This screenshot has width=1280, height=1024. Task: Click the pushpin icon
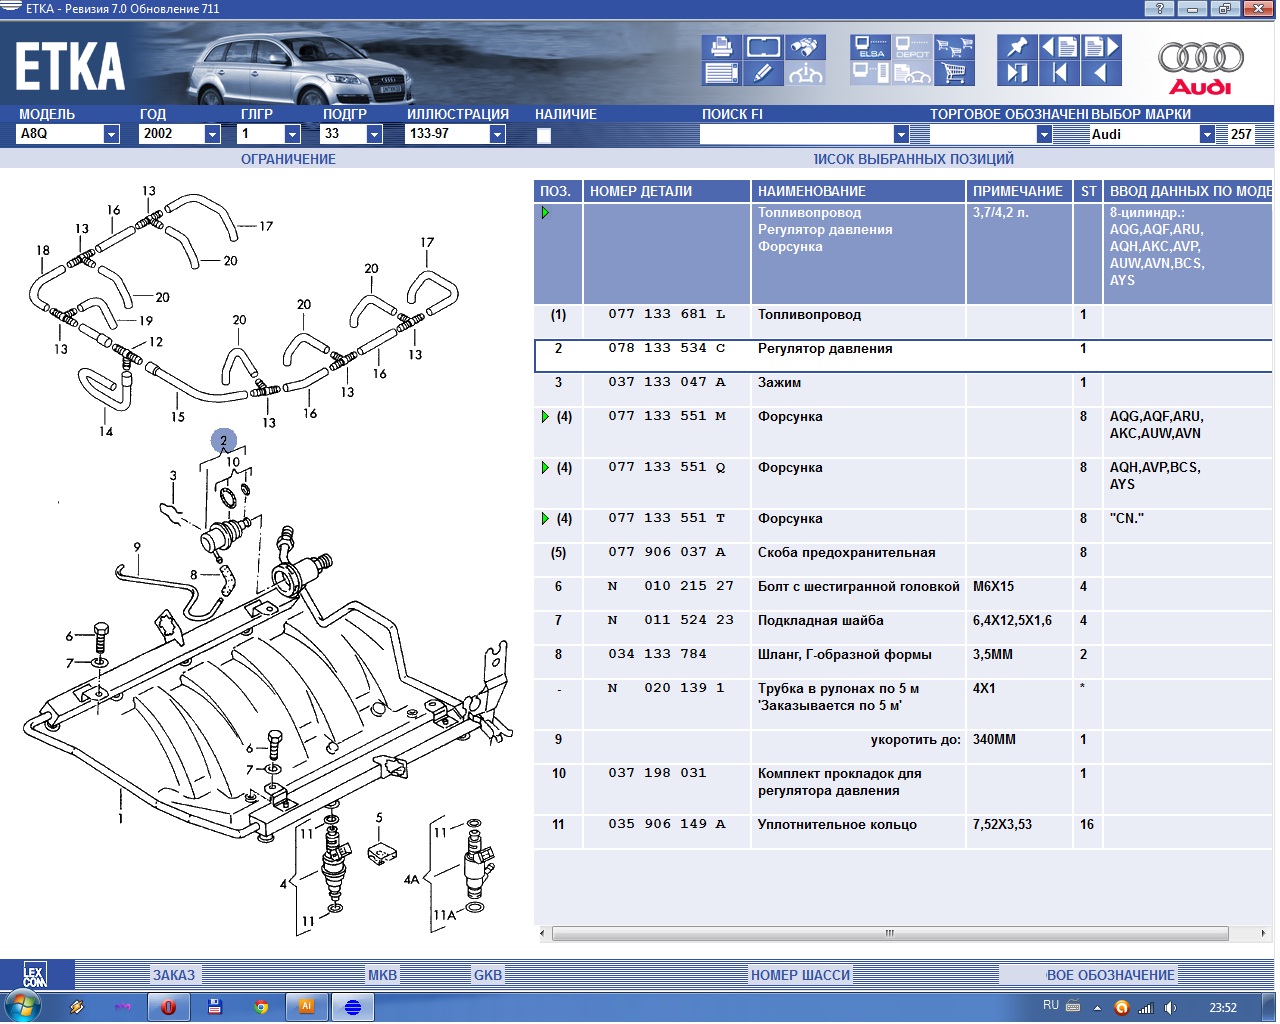click(x=1017, y=47)
